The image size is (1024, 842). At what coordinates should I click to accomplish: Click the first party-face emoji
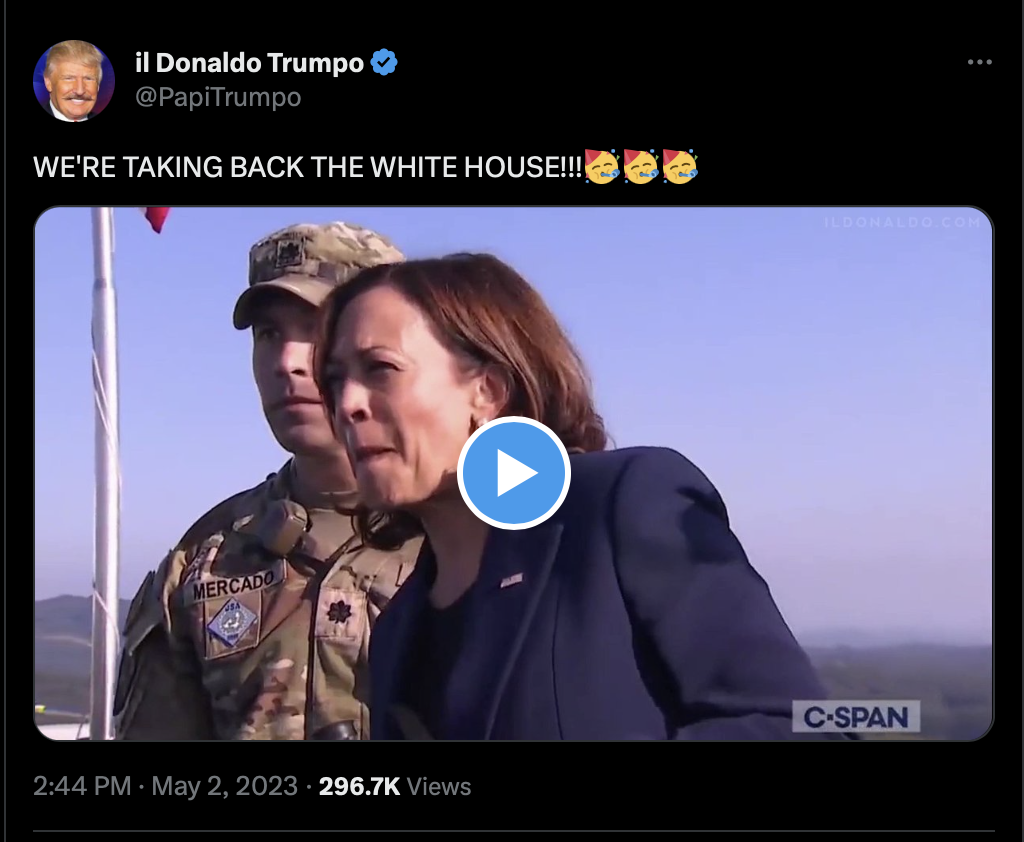(601, 167)
